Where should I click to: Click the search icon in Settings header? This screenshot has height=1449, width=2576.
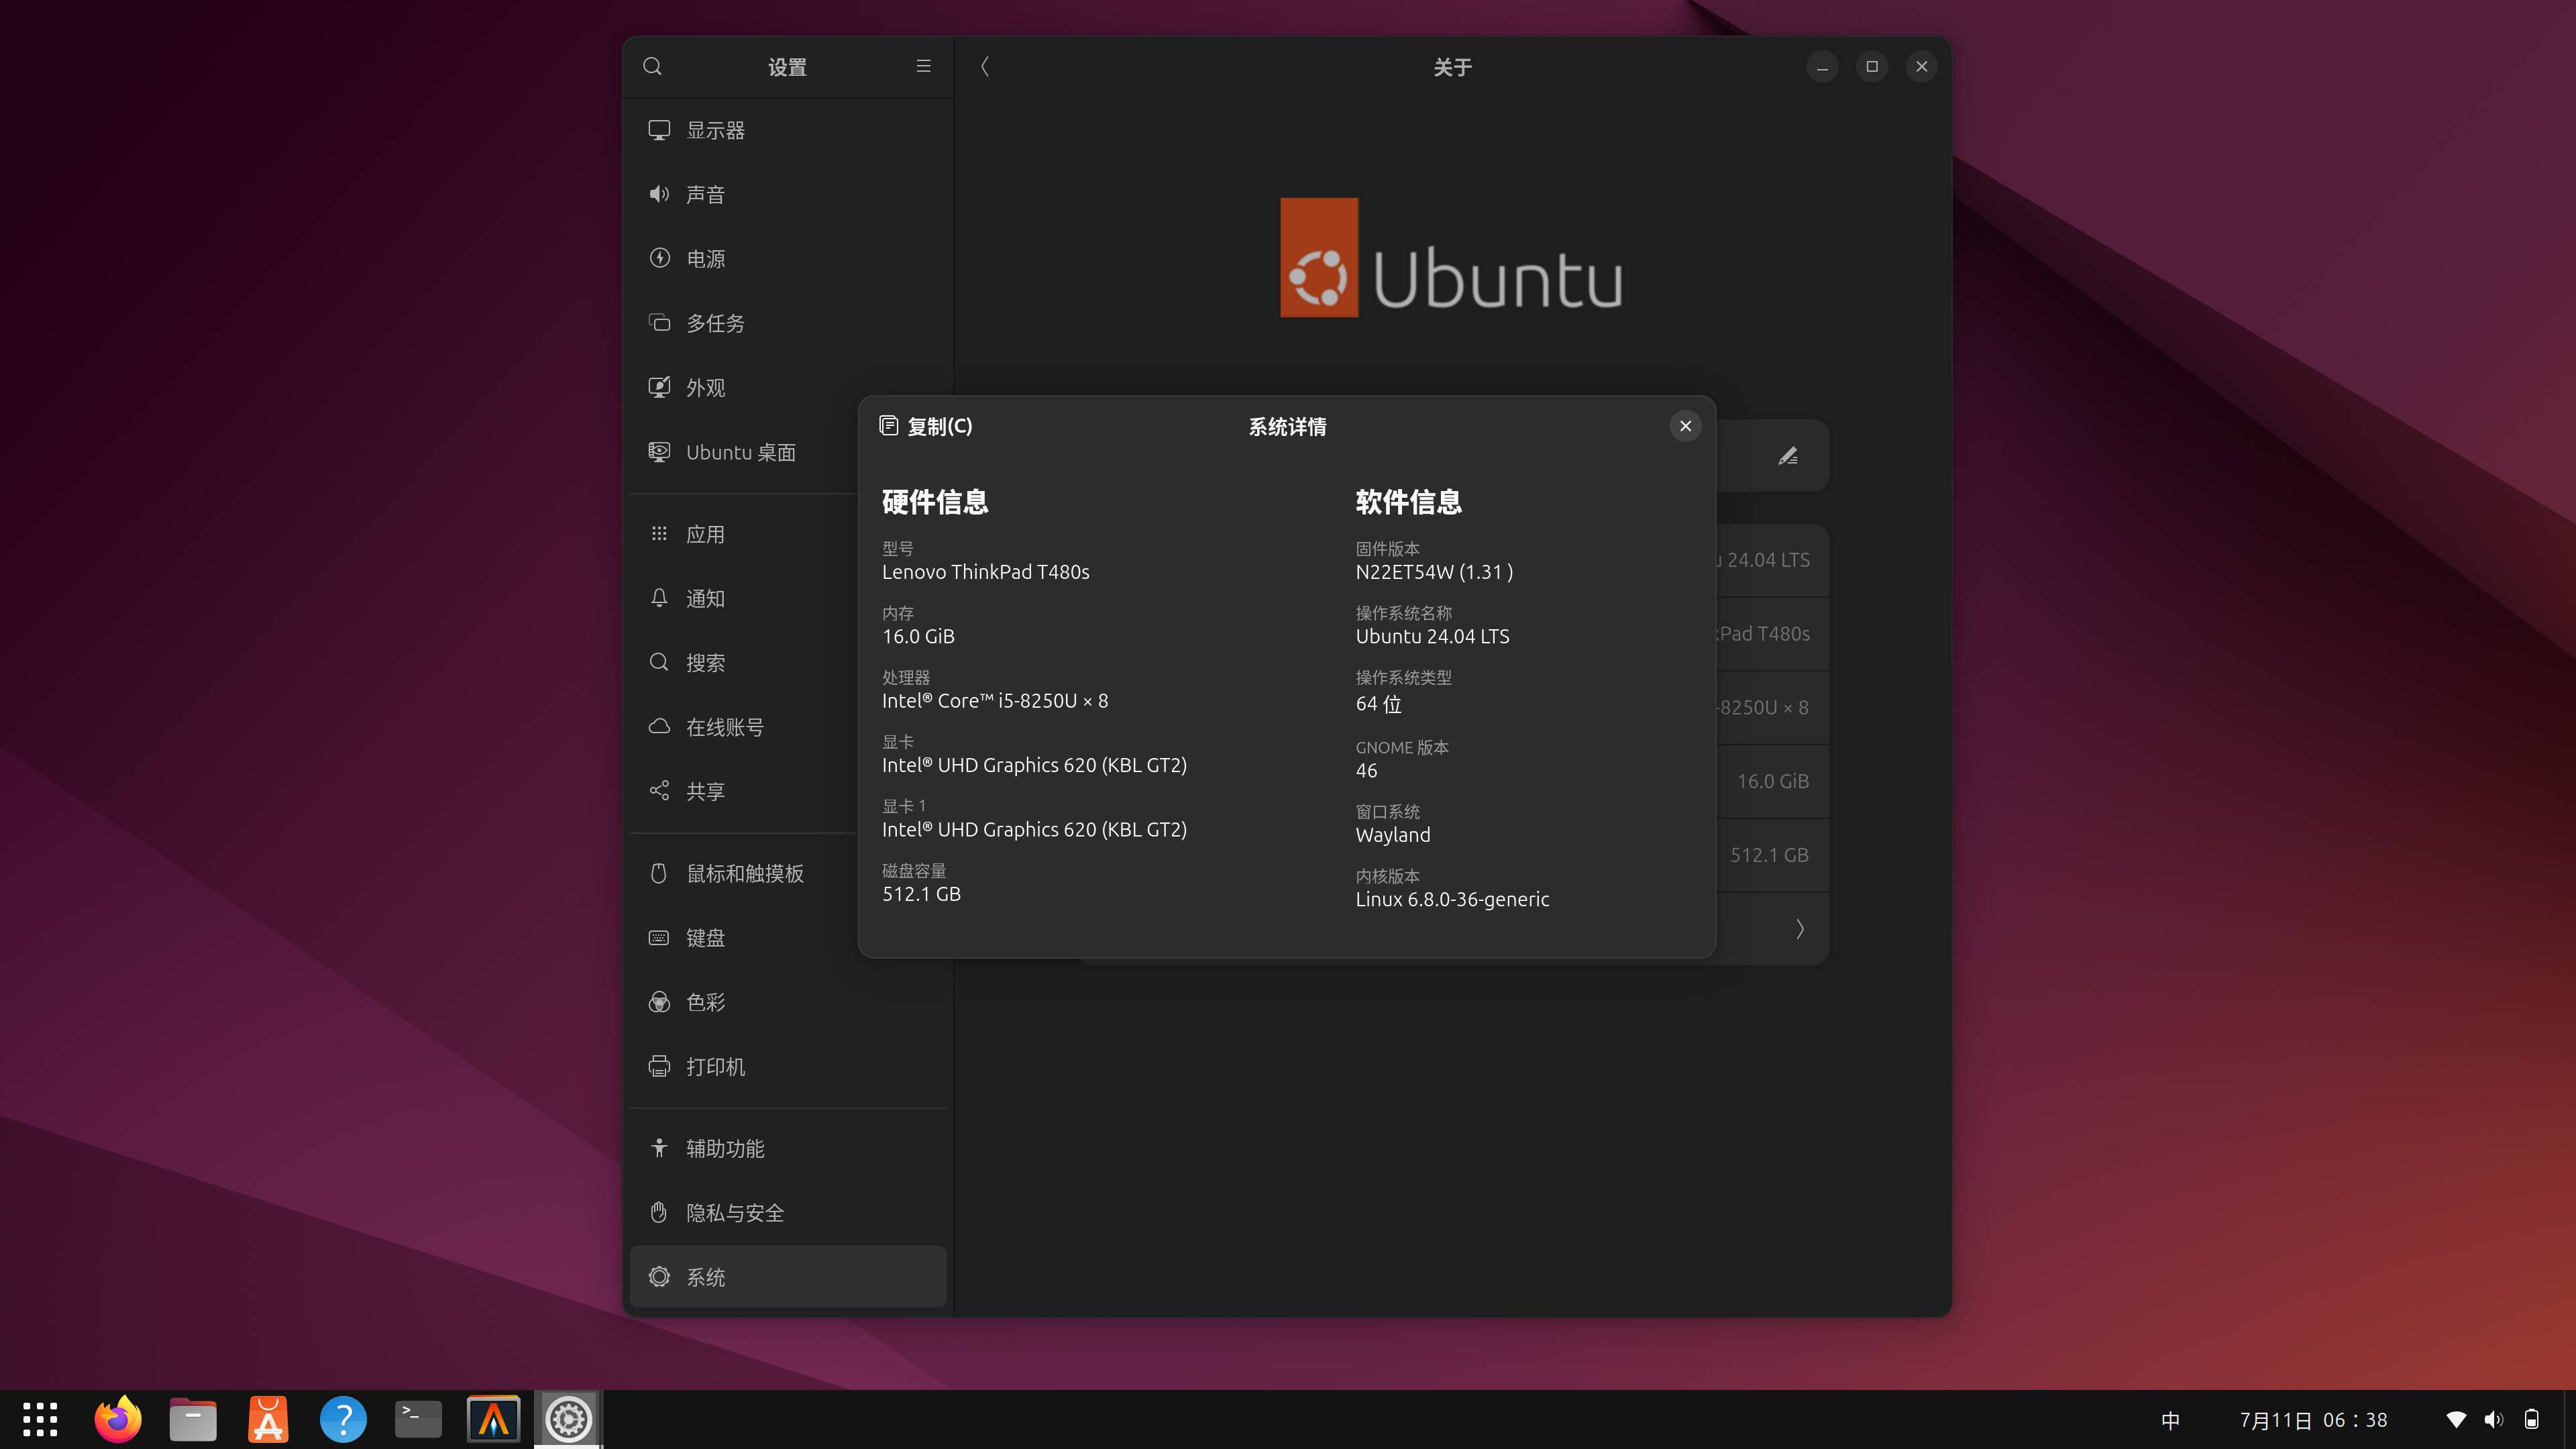coord(652,67)
